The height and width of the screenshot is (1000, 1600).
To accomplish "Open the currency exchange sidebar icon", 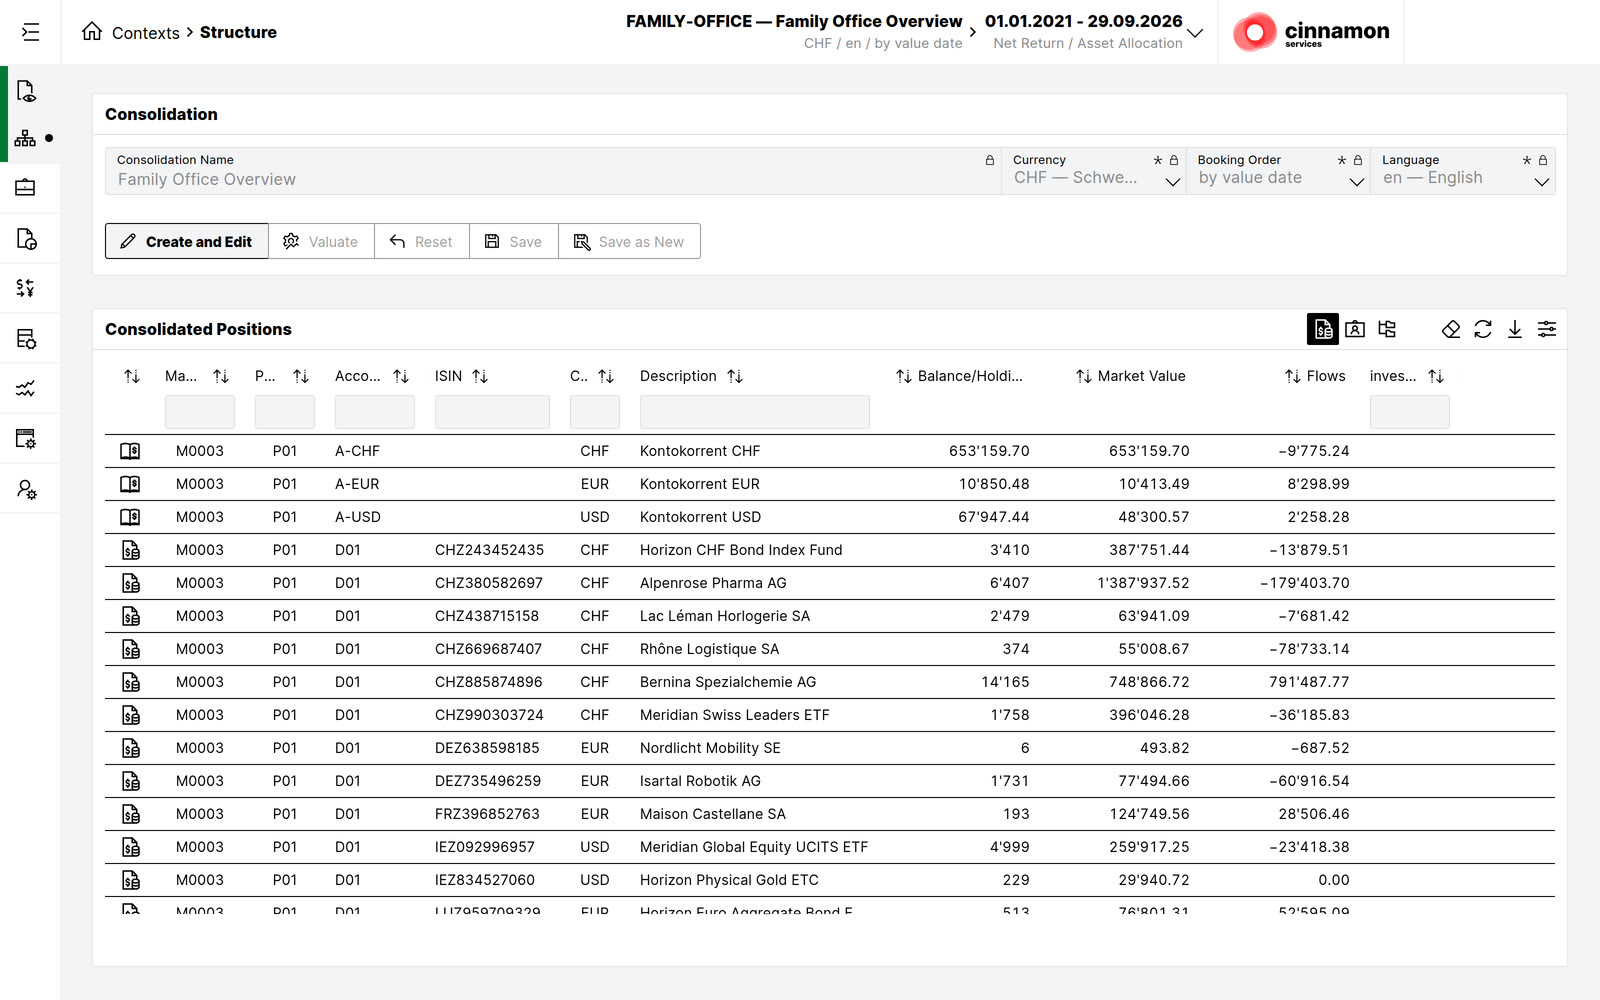I will pyautogui.click(x=25, y=288).
